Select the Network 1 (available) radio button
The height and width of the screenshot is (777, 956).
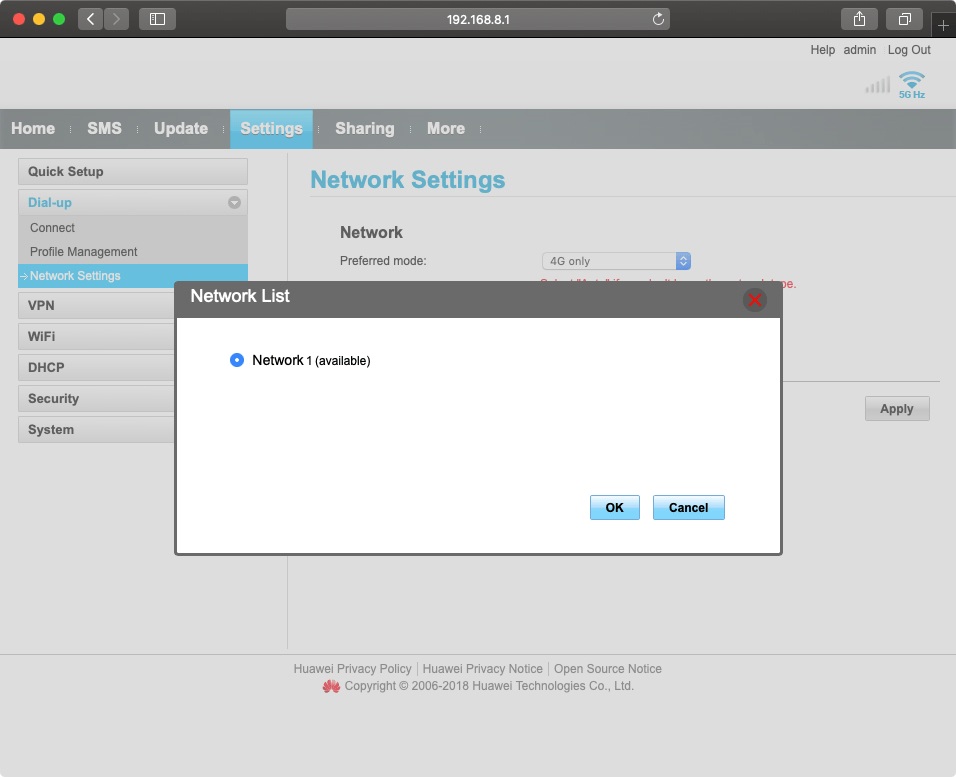[237, 360]
